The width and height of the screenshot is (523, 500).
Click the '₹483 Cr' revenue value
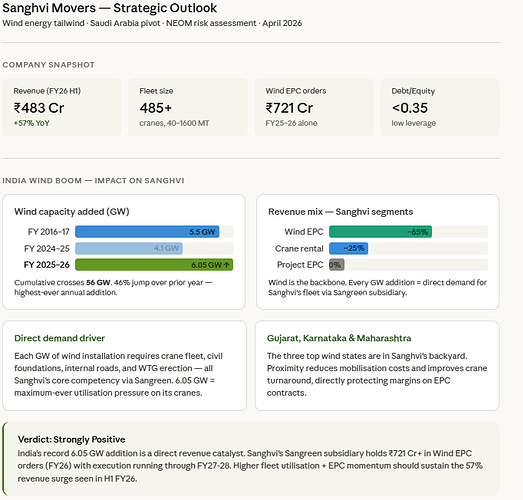39,108
